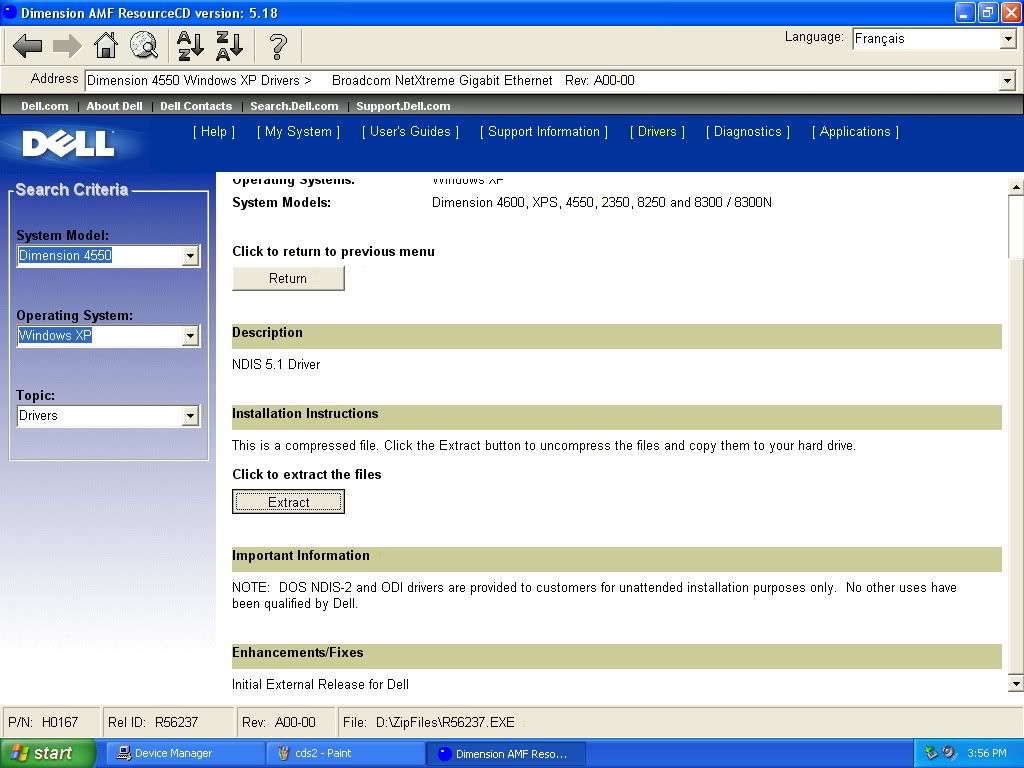Select Dimension AMF Reso... taskbar button
The height and width of the screenshot is (768, 1024).
point(506,753)
